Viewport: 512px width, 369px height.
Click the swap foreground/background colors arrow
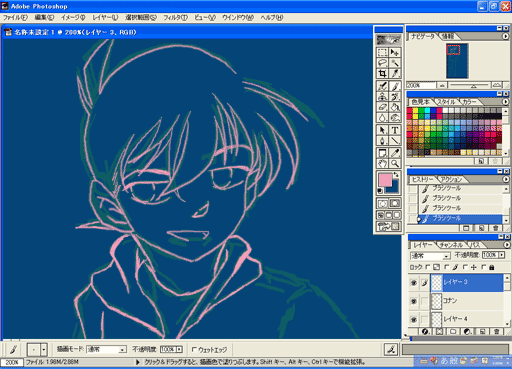pos(396,174)
